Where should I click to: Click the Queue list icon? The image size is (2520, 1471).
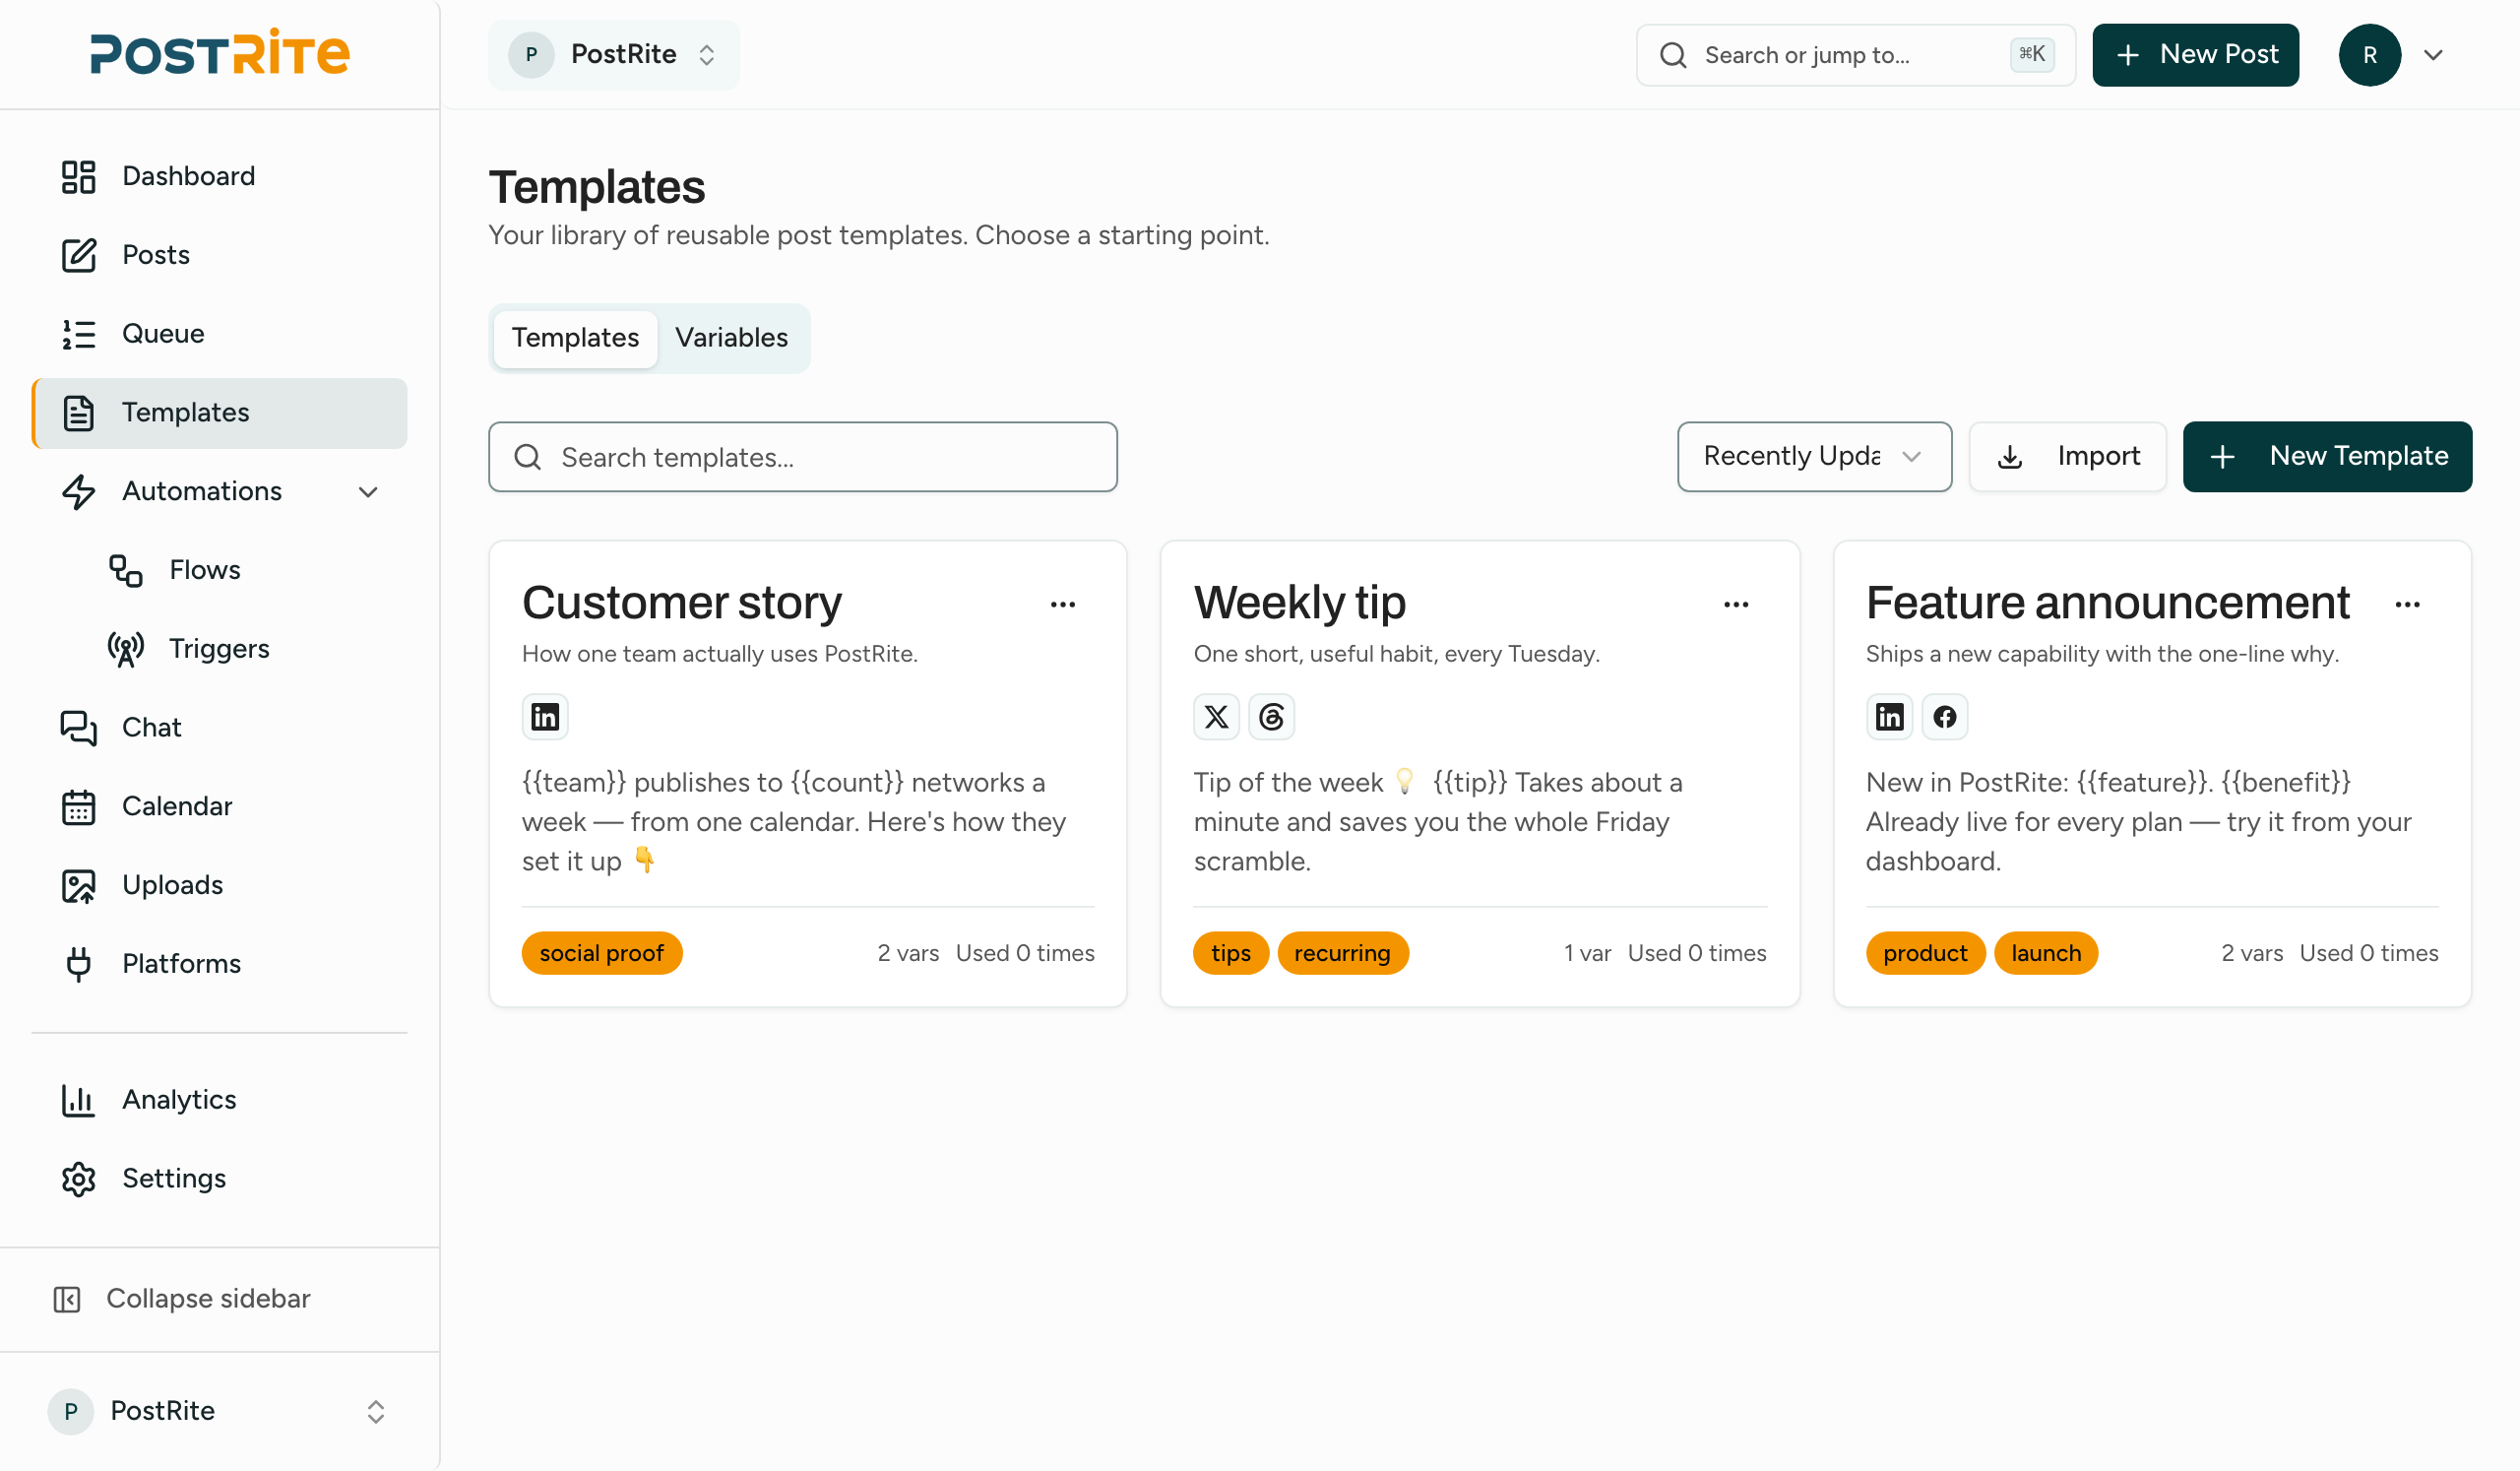[78, 334]
